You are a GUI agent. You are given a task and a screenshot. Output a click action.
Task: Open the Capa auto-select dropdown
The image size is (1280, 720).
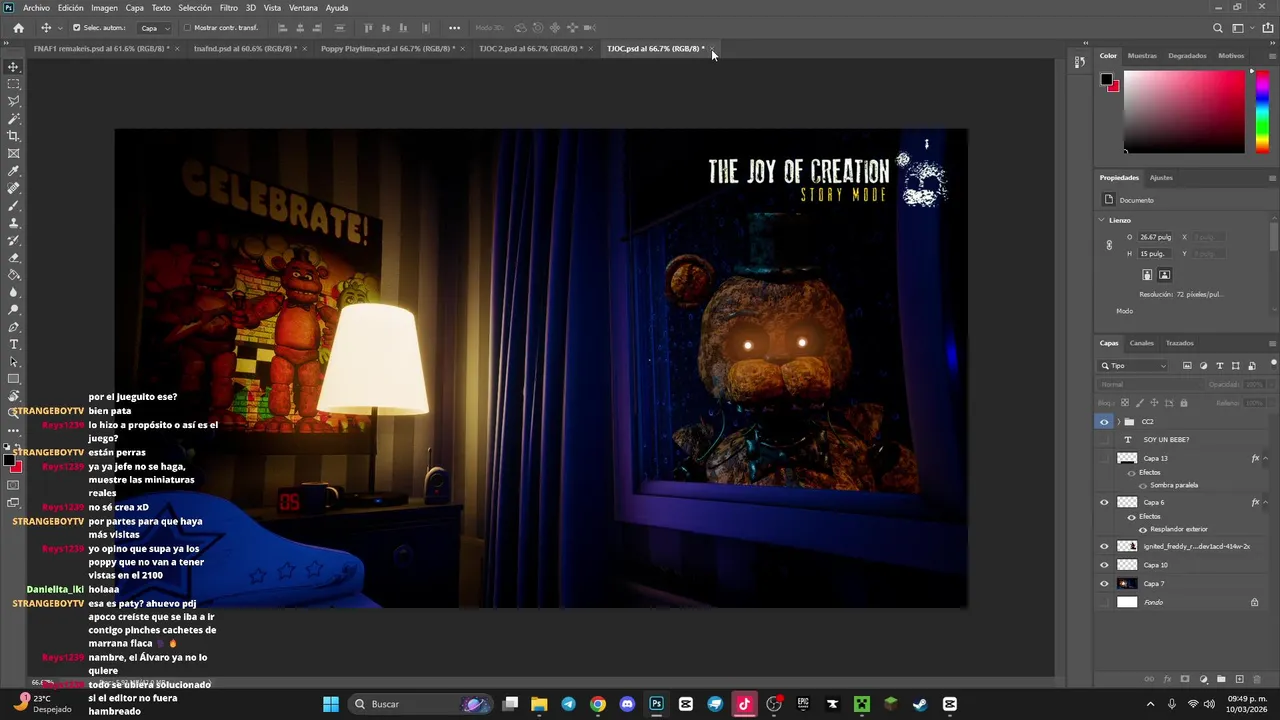[x=154, y=28]
